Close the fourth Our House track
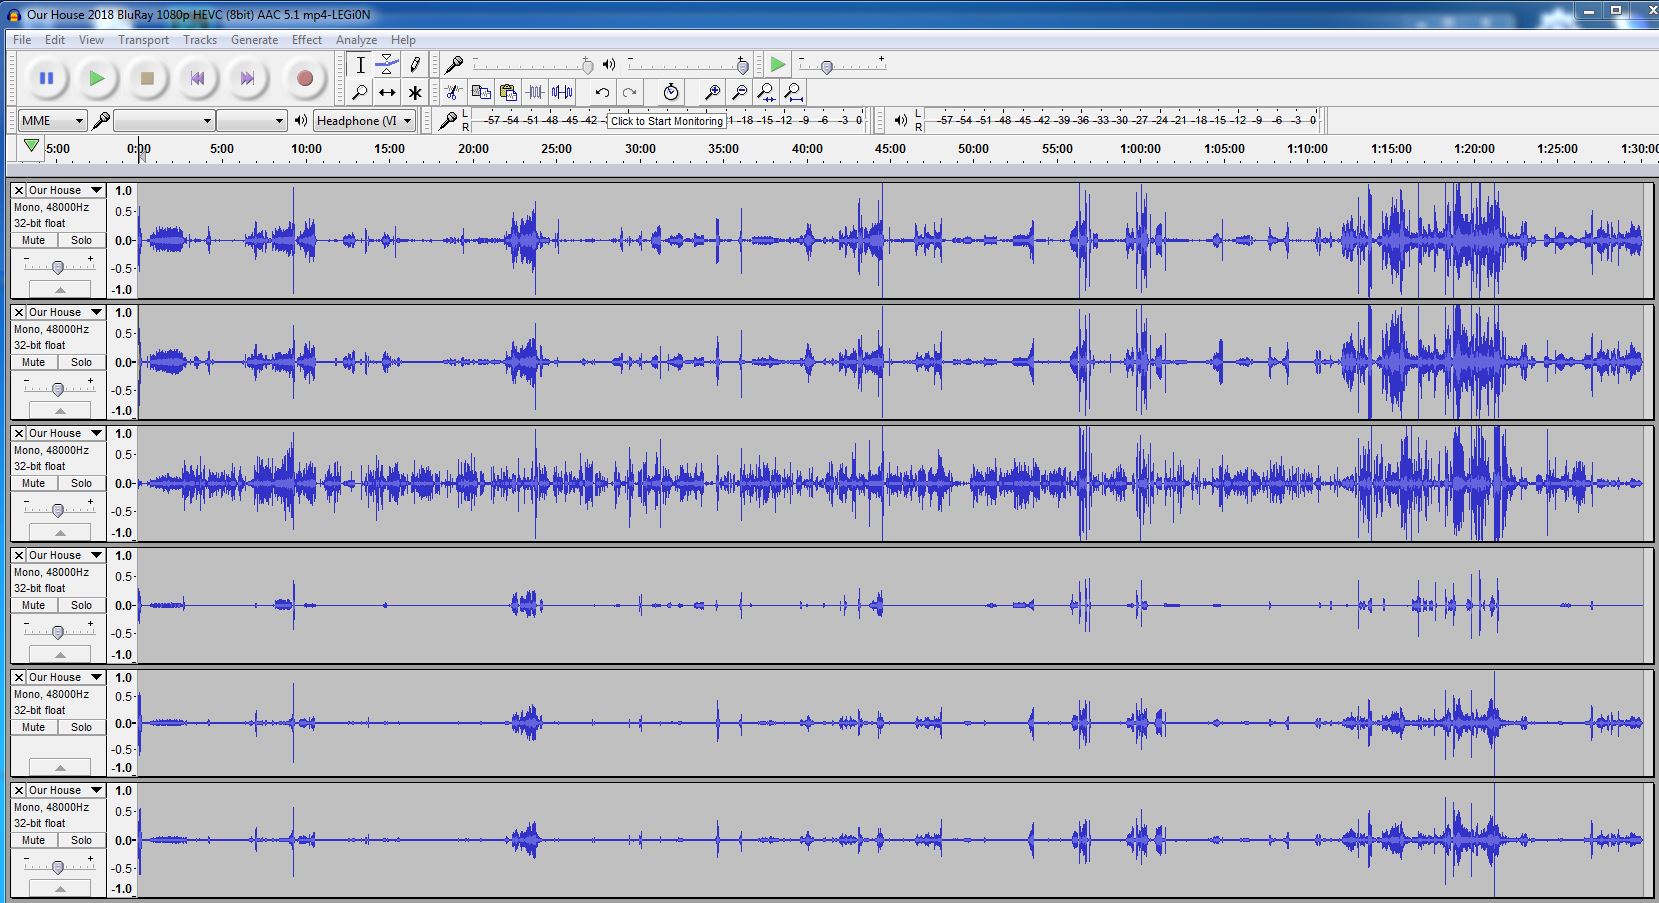The height and width of the screenshot is (903, 1659). tap(19, 555)
